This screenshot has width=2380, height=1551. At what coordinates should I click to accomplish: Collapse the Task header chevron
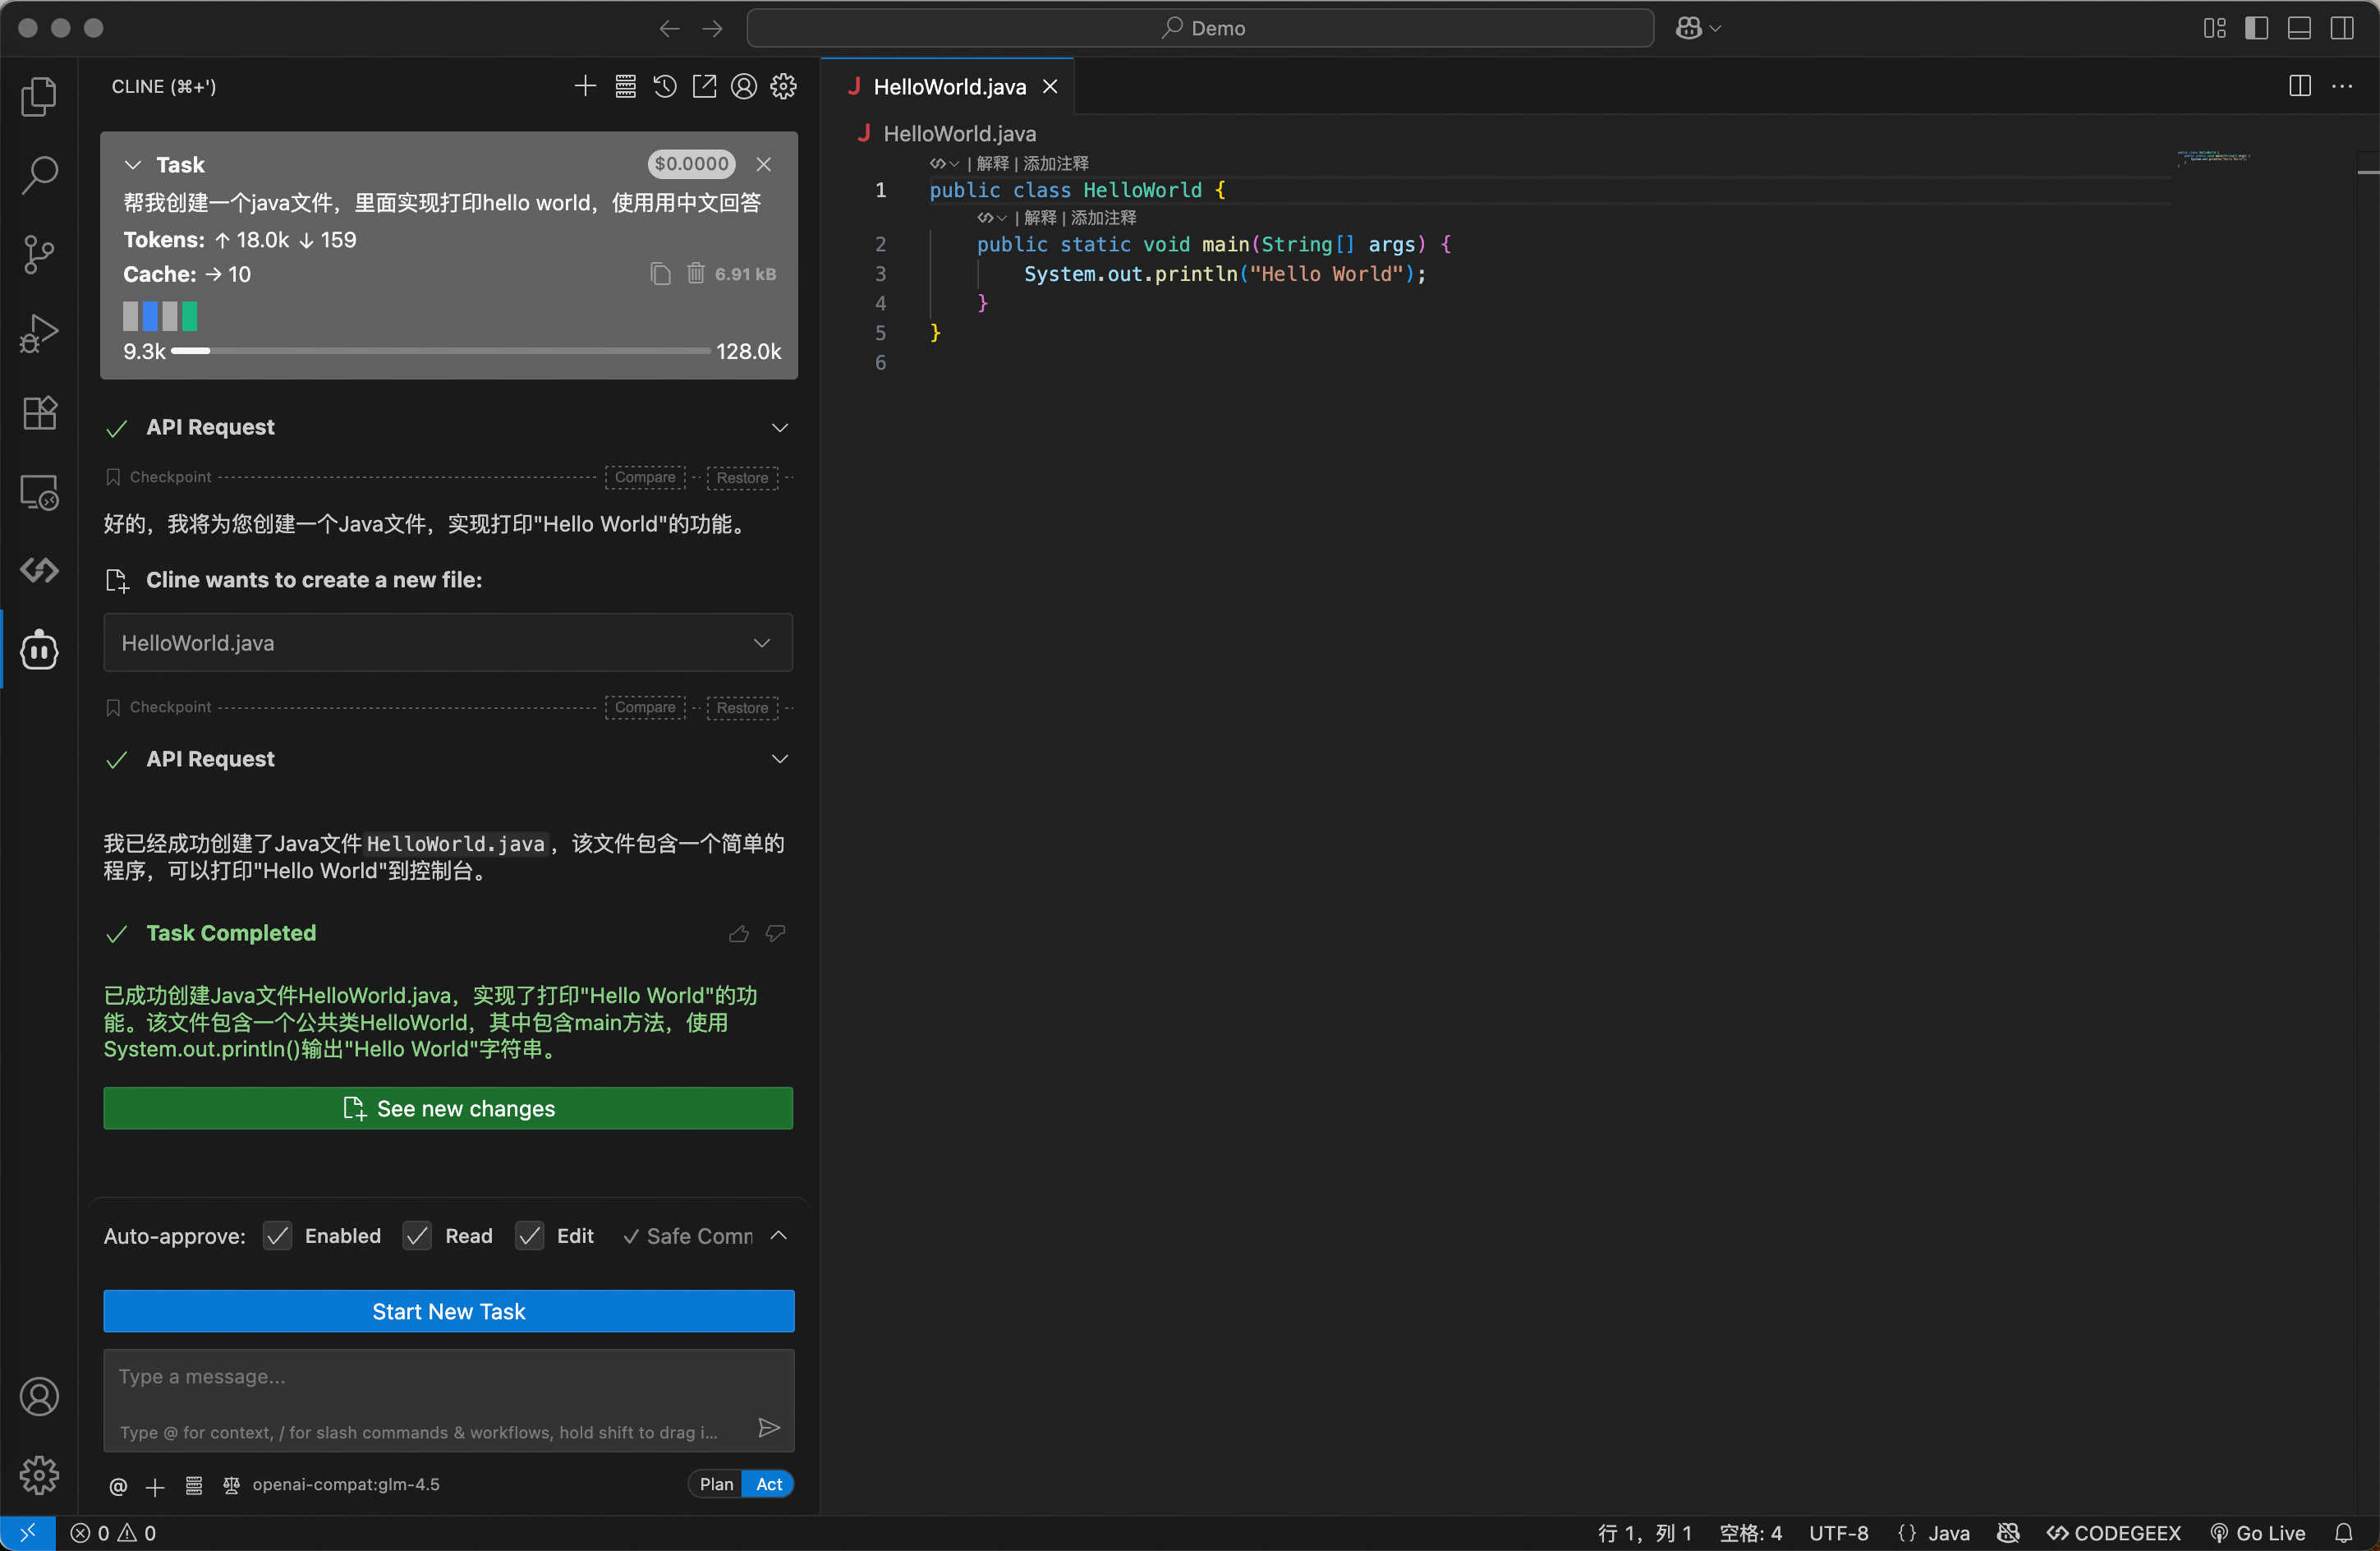pos(133,165)
